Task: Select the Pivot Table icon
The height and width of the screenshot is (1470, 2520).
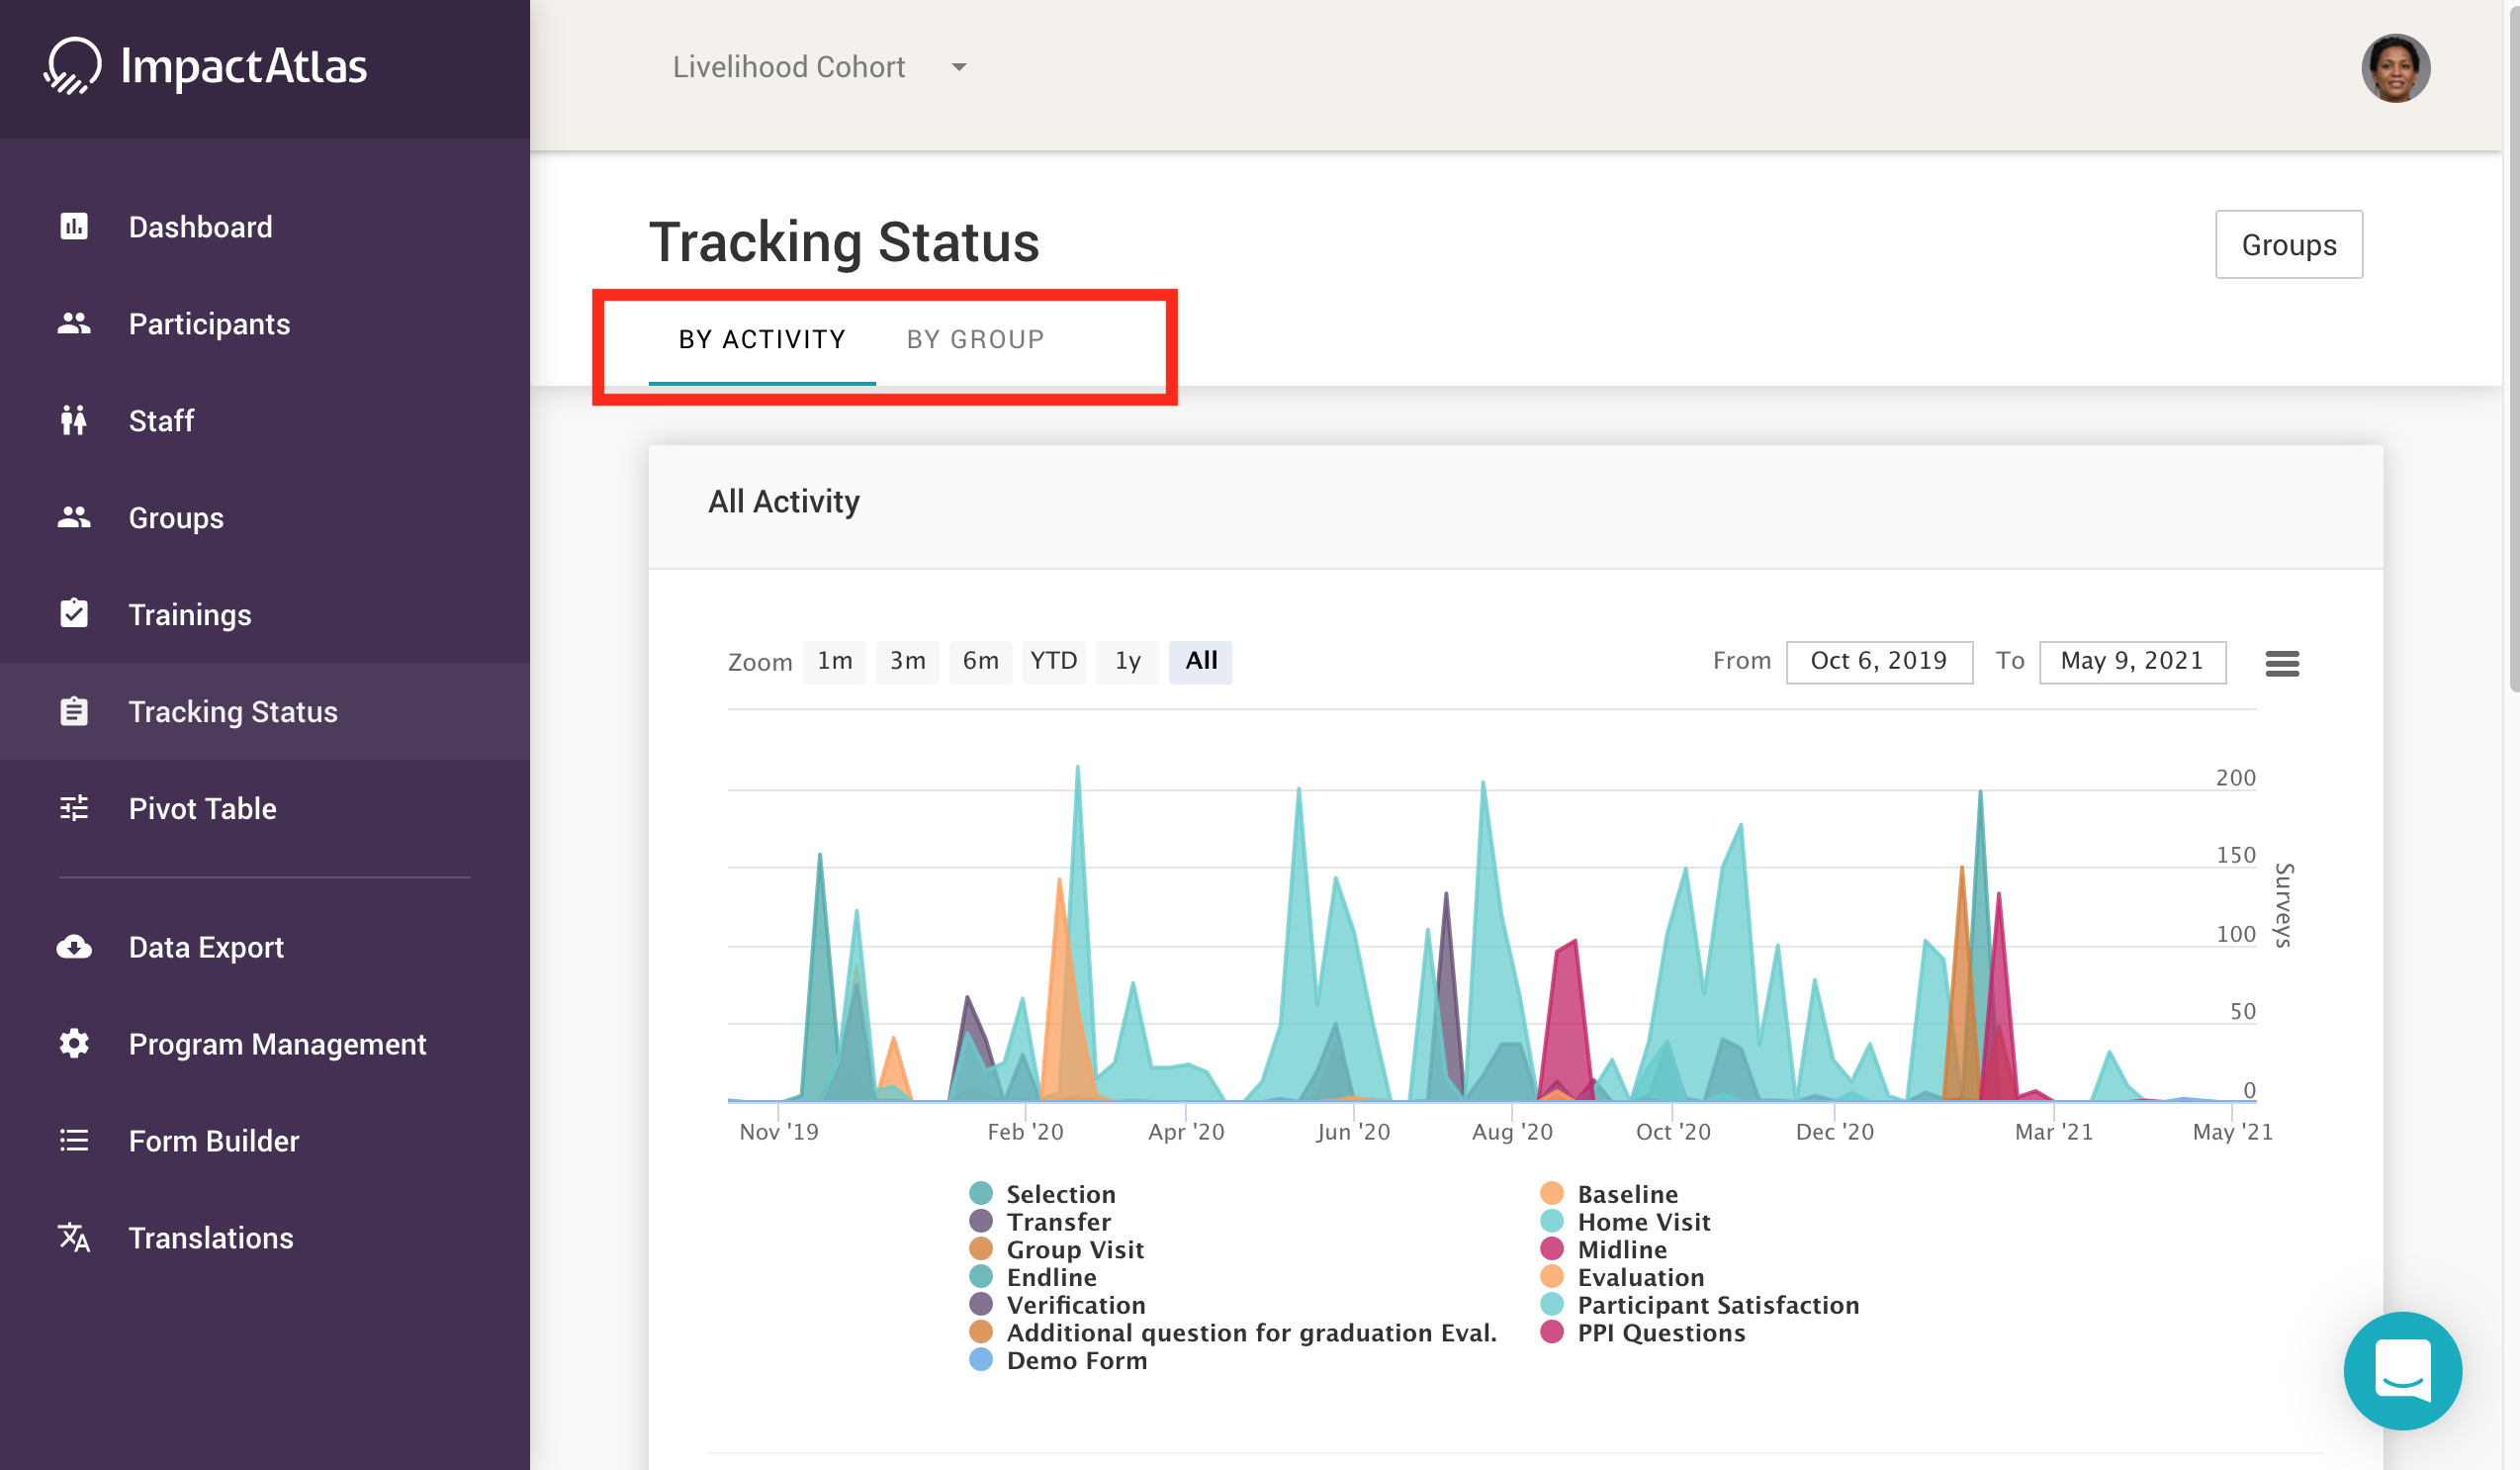Action: click(x=74, y=807)
